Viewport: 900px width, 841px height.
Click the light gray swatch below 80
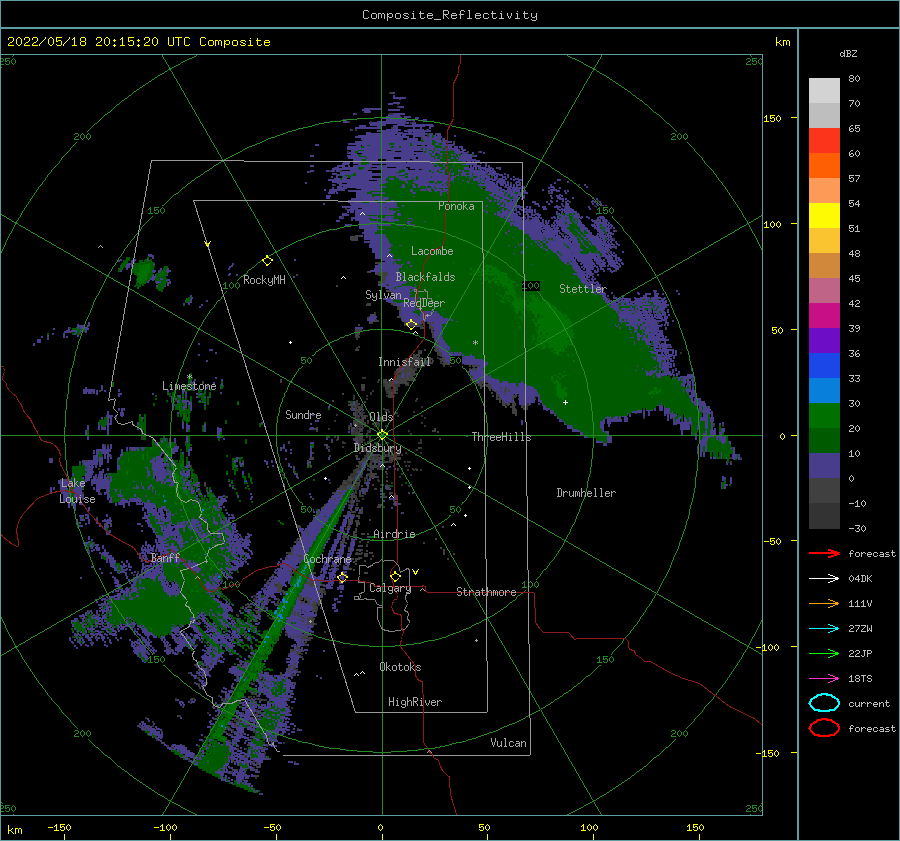pos(824,91)
